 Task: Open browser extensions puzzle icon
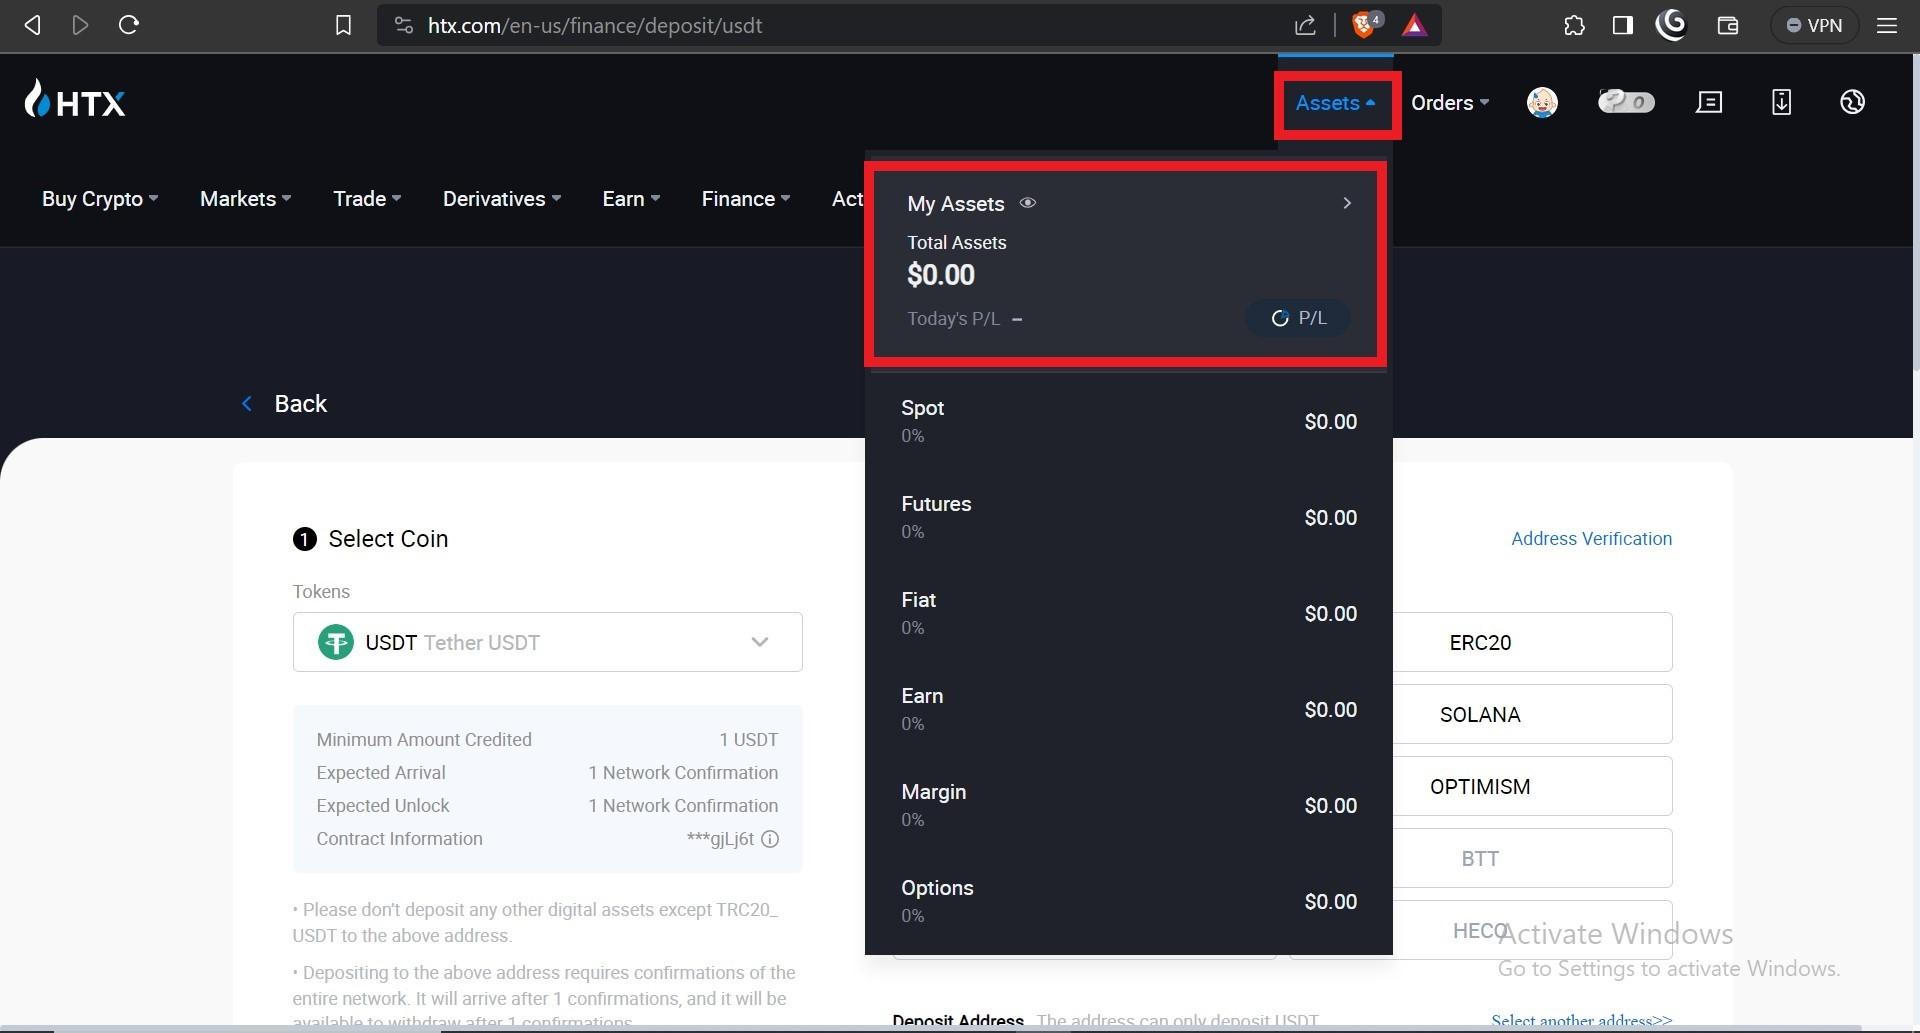pos(1574,25)
